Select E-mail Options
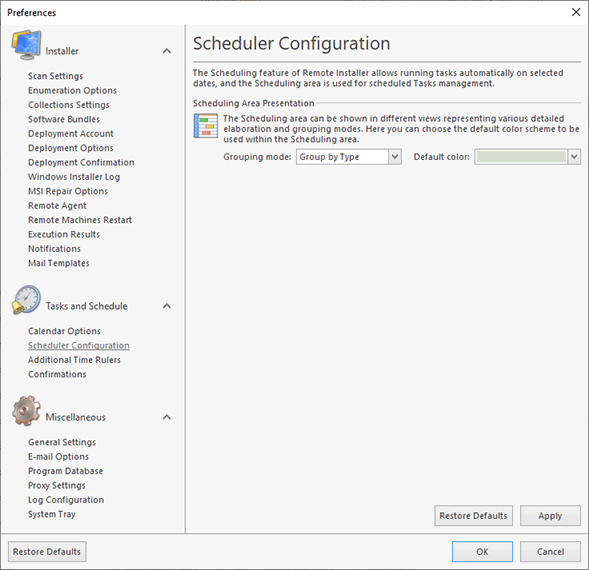The width and height of the screenshot is (589, 570). [x=58, y=457]
